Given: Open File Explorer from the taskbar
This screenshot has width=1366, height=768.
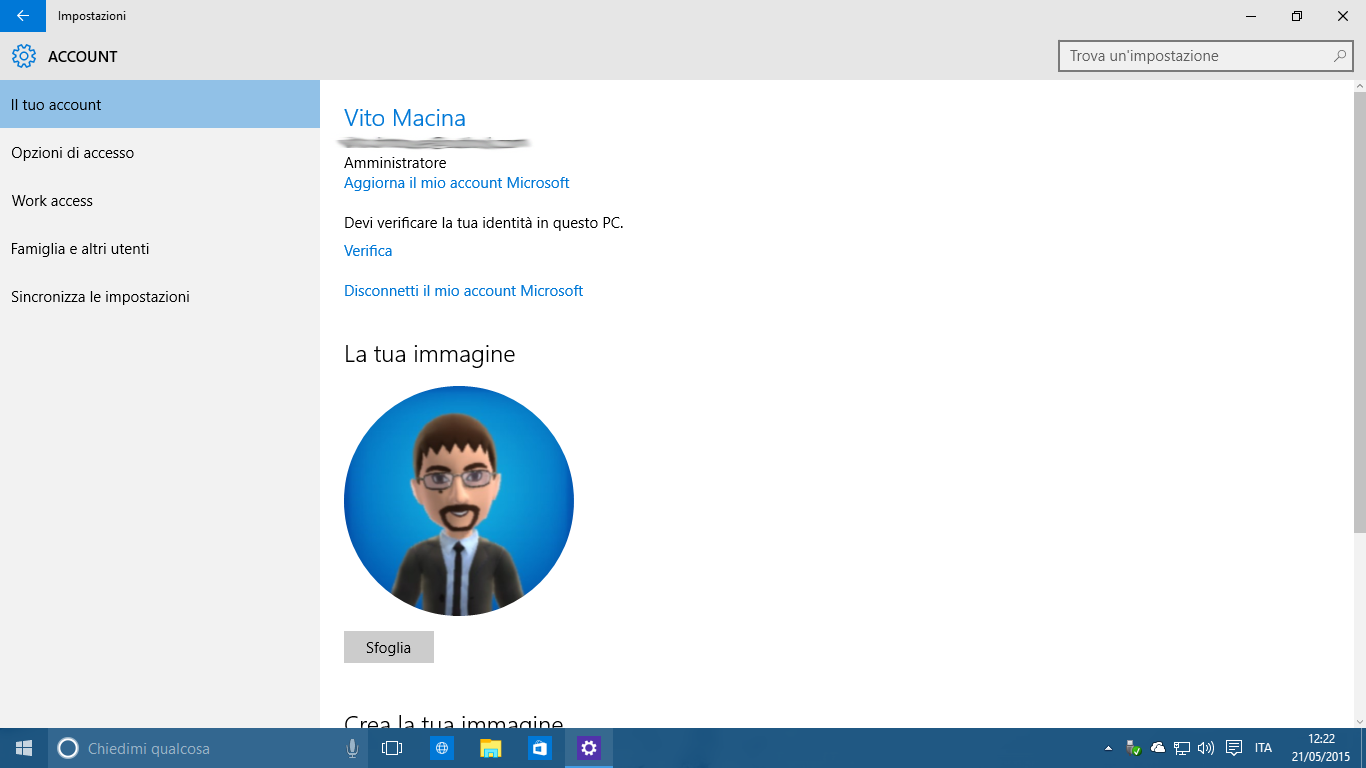Looking at the screenshot, I should [490, 748].
